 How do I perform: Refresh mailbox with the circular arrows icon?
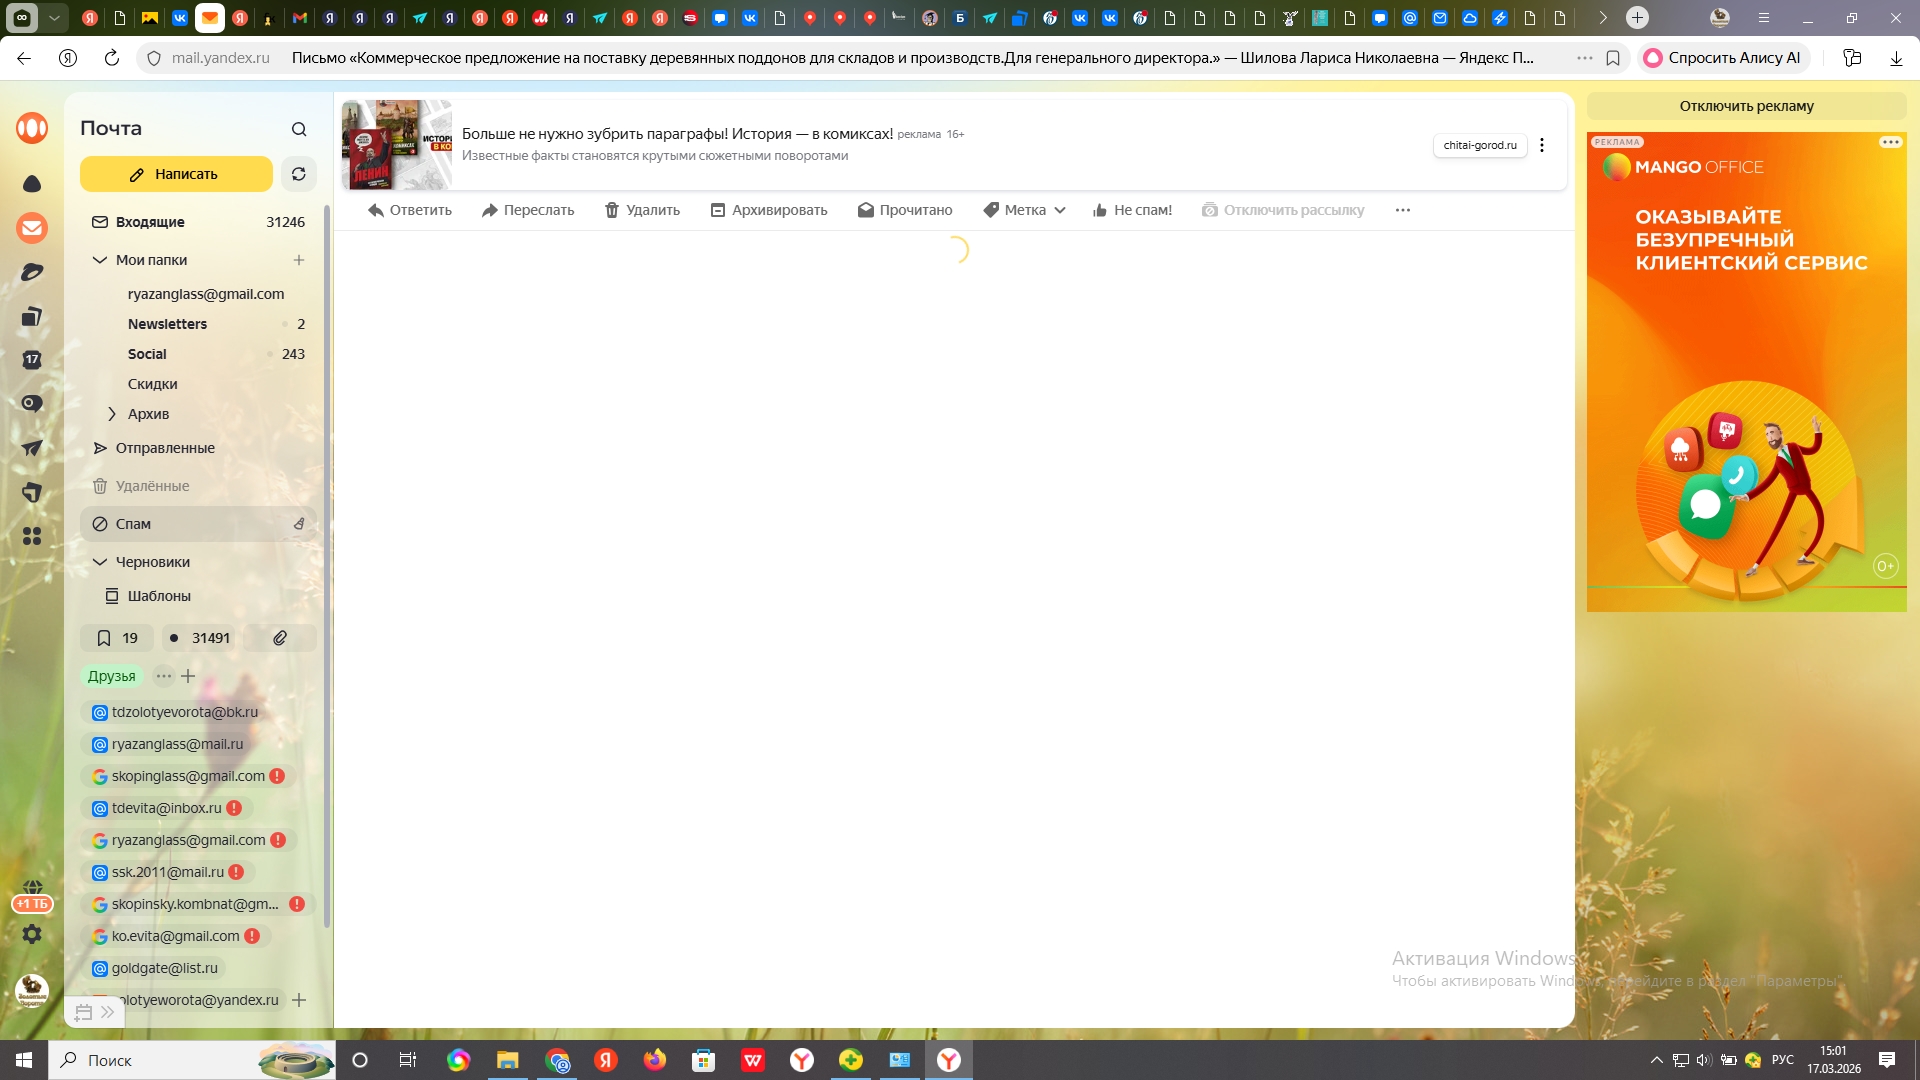(x=298, y=174)
